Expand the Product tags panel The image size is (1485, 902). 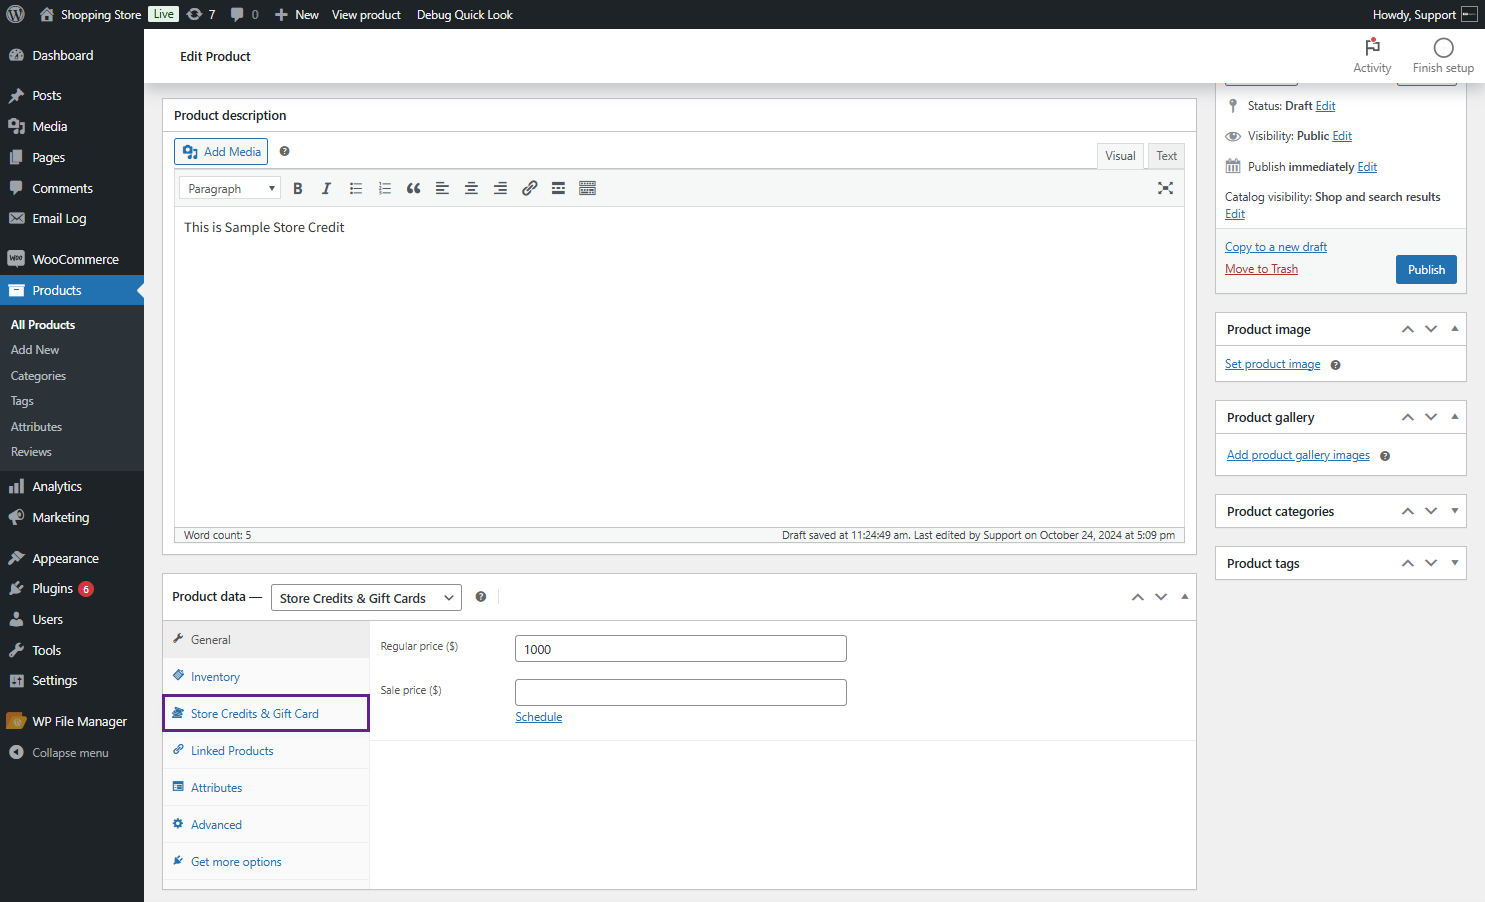pos(1455,563)
